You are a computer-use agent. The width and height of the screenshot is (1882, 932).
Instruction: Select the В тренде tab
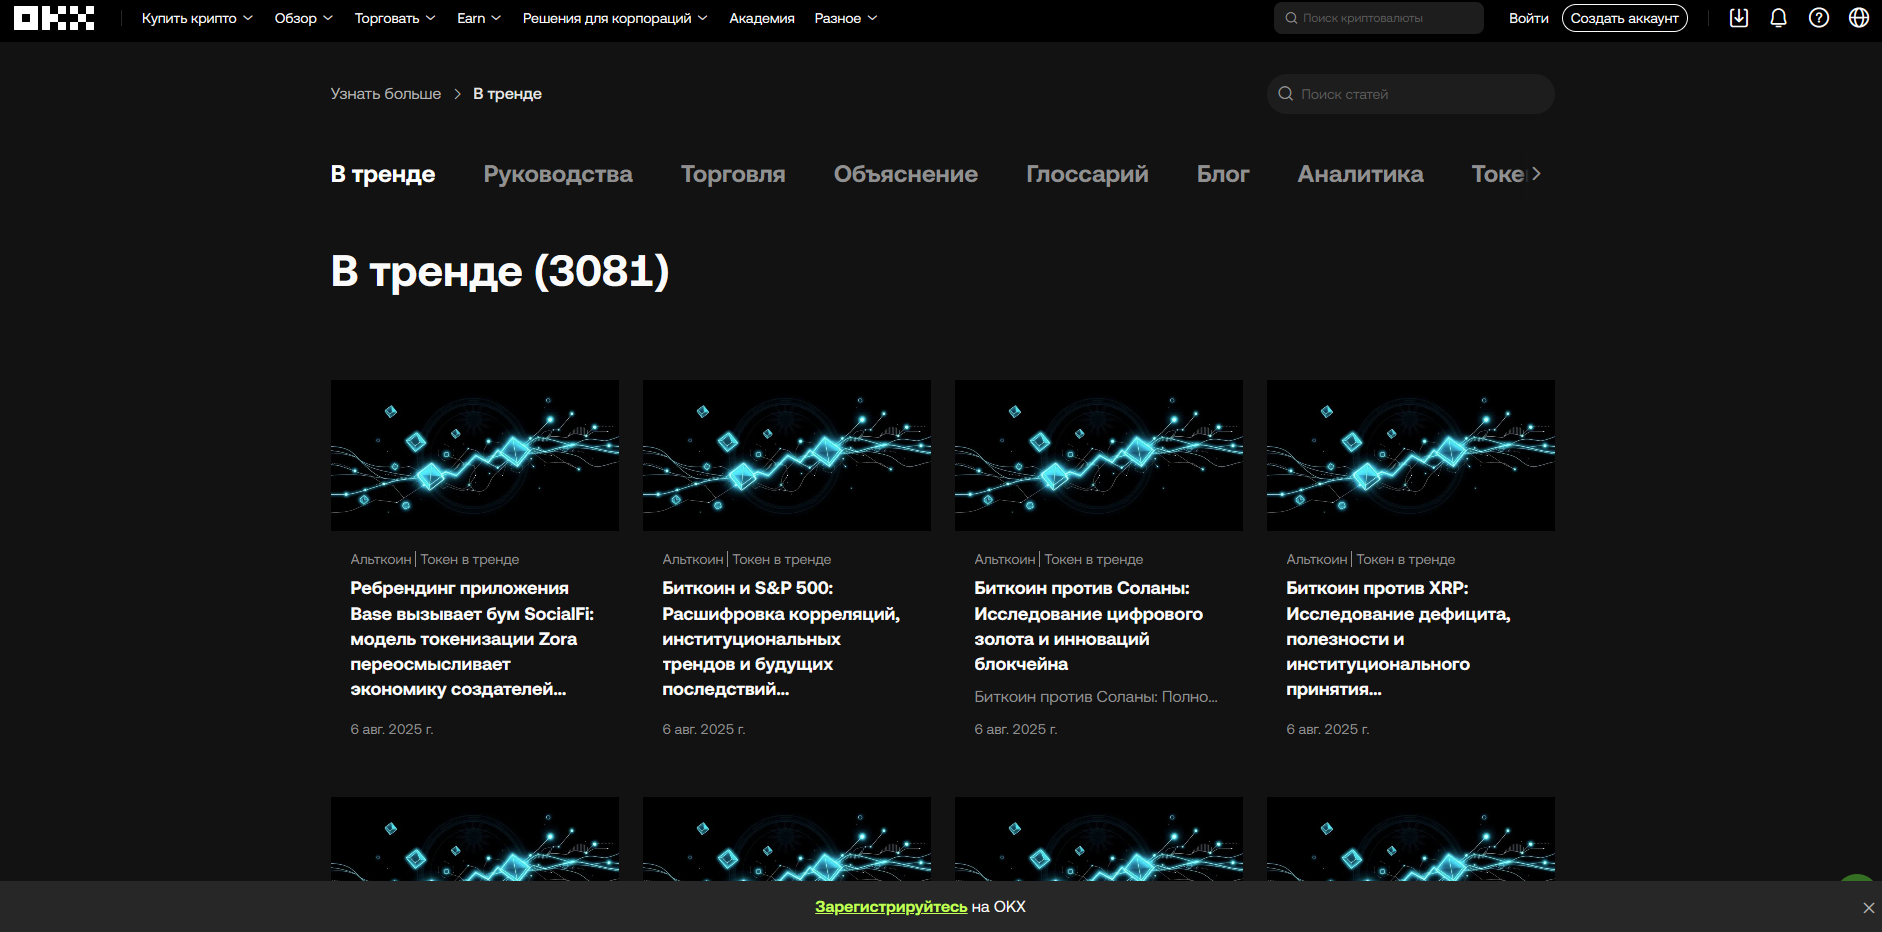click(x=383, y=174)
